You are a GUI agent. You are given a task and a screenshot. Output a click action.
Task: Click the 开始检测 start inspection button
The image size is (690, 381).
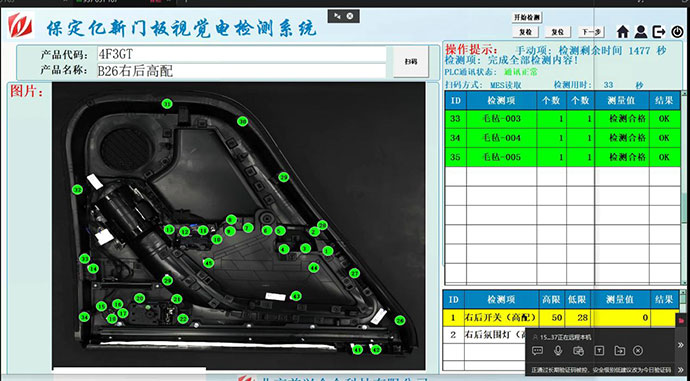coord(527,17)
